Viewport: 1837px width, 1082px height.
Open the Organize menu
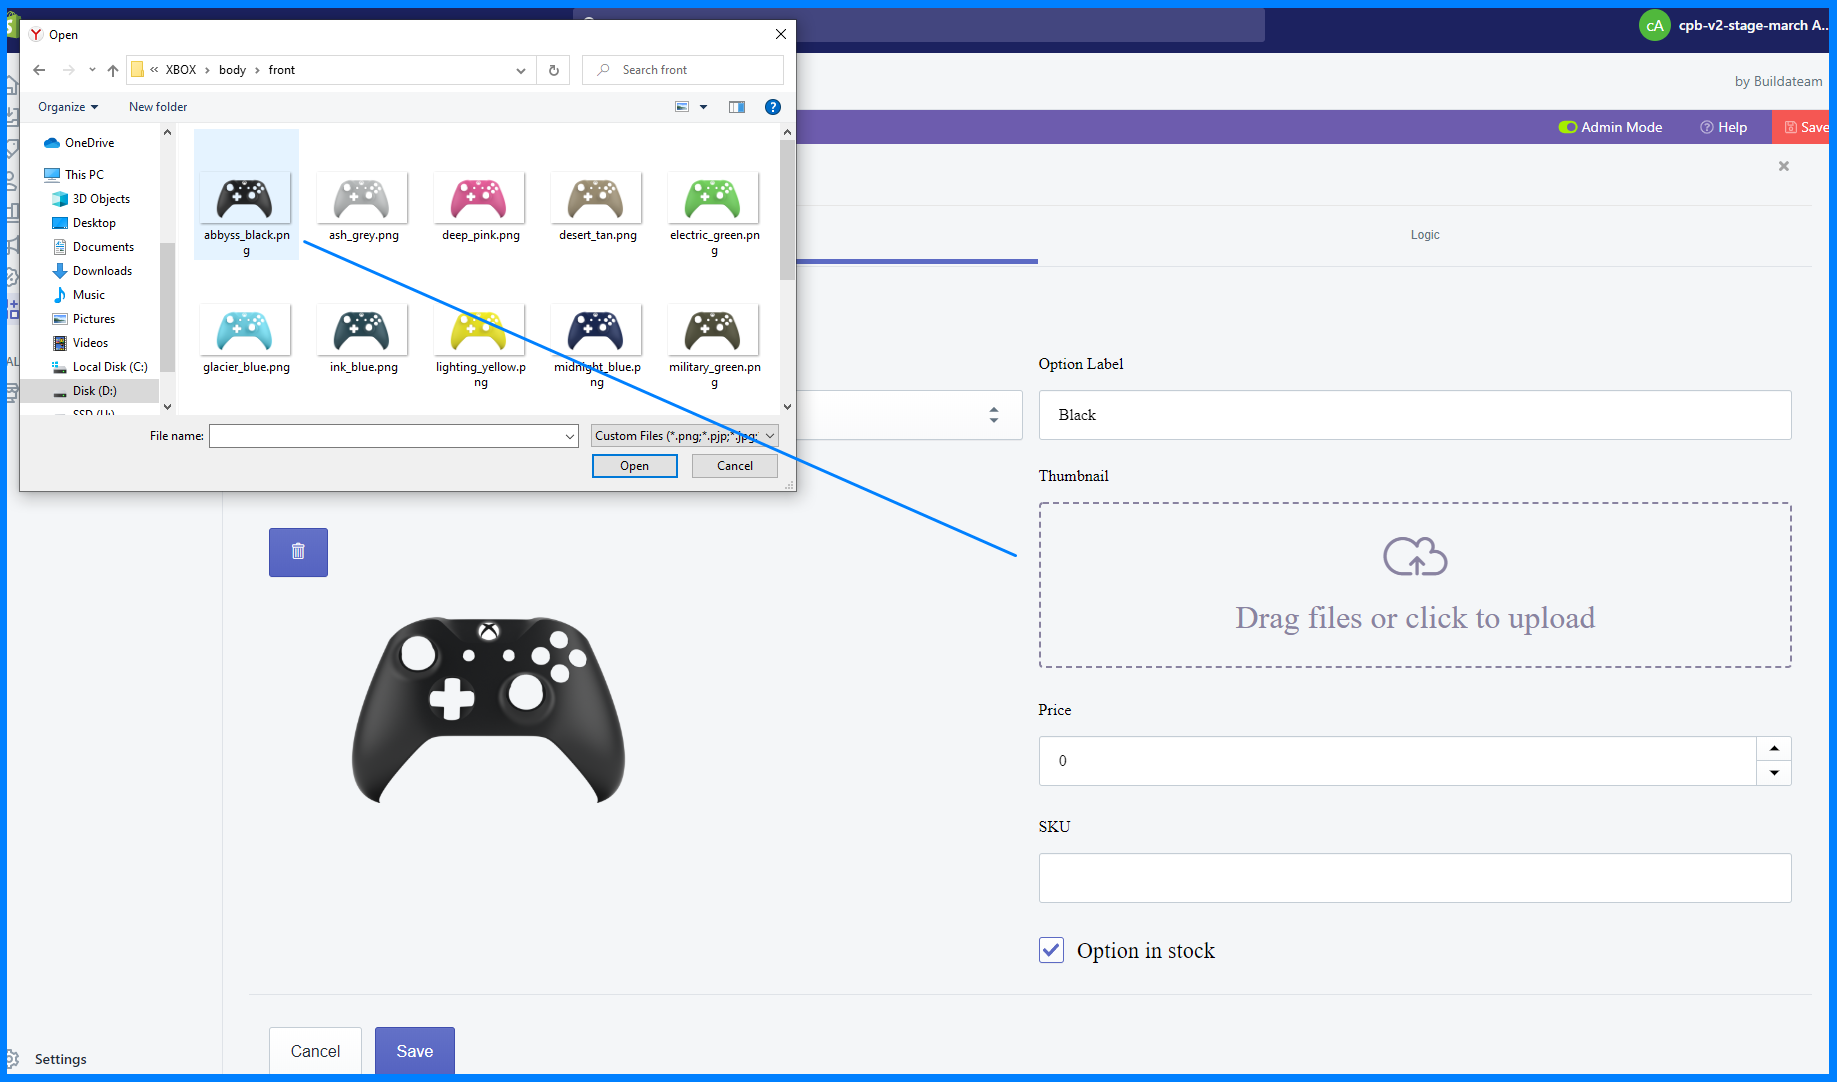pyautogui.click(x=68, y=107)
